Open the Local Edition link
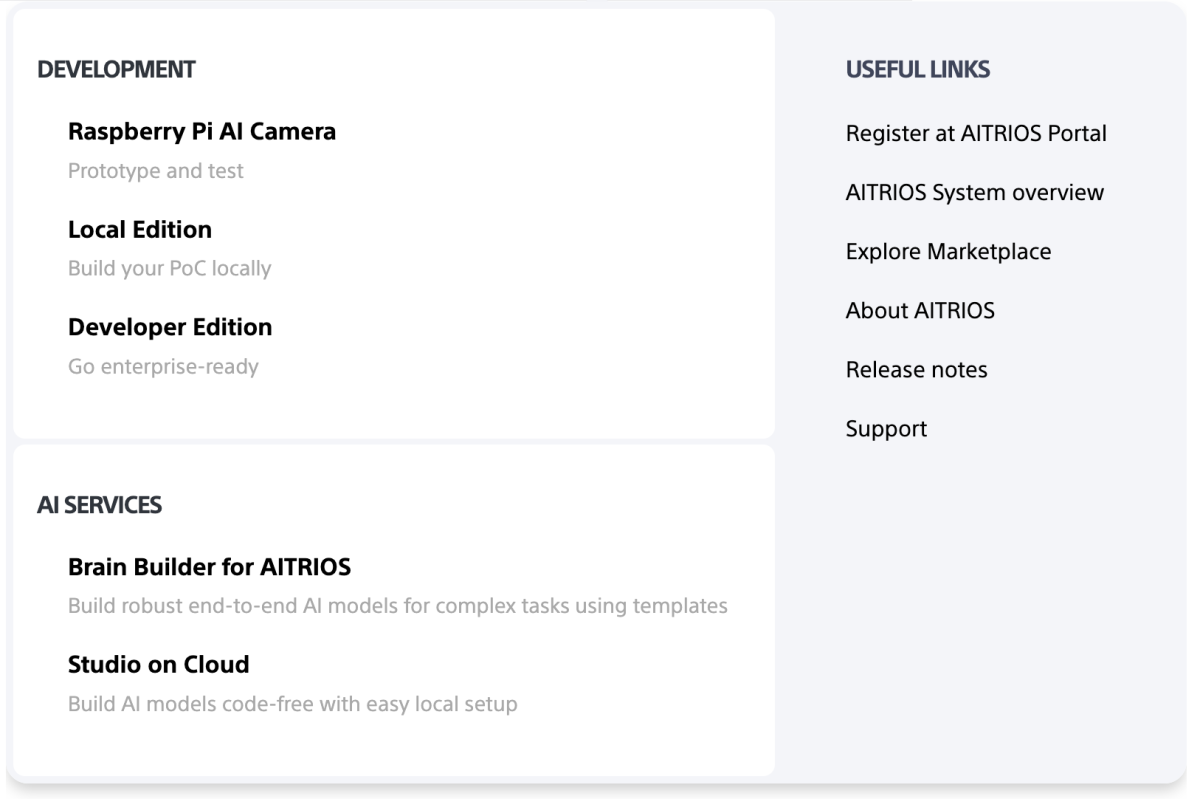 [140, 229]
